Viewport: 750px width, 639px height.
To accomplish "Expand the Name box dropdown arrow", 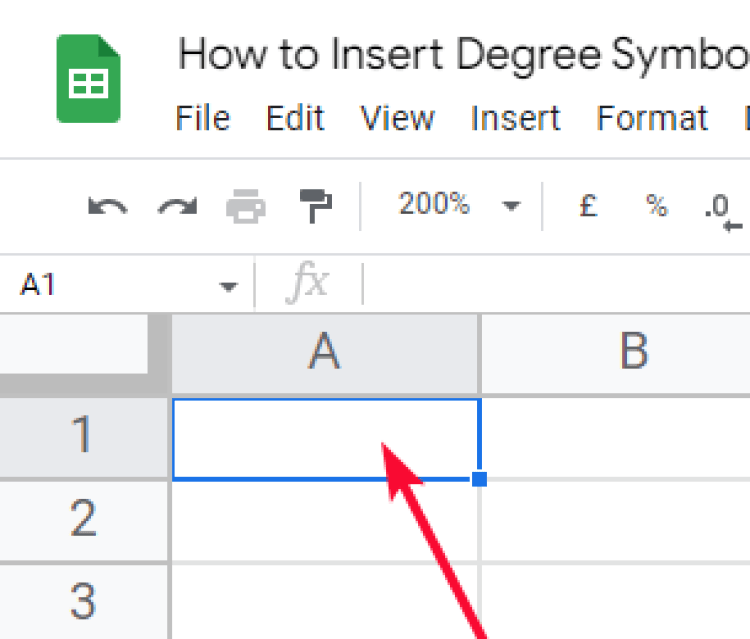I will tap(229, 287).
